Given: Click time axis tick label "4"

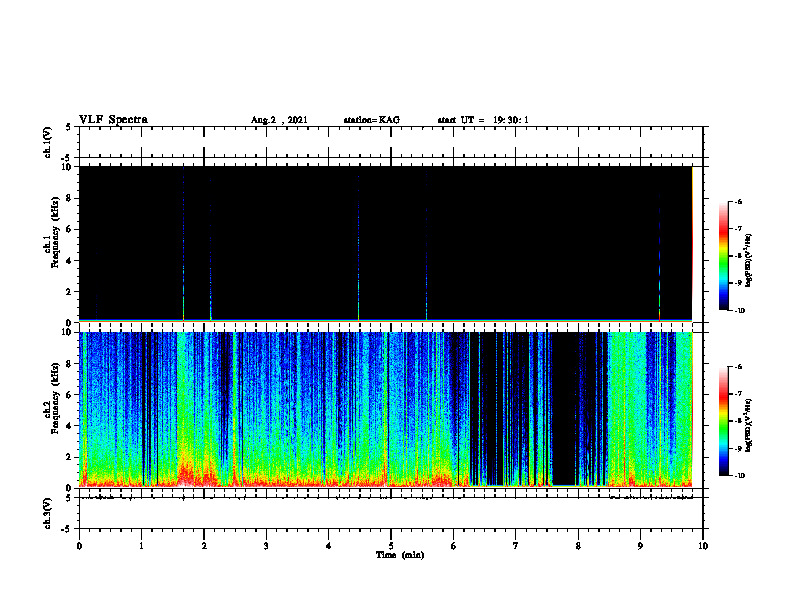Looking at the screenshot, I should pyautogui.click(x=329, y=546).
